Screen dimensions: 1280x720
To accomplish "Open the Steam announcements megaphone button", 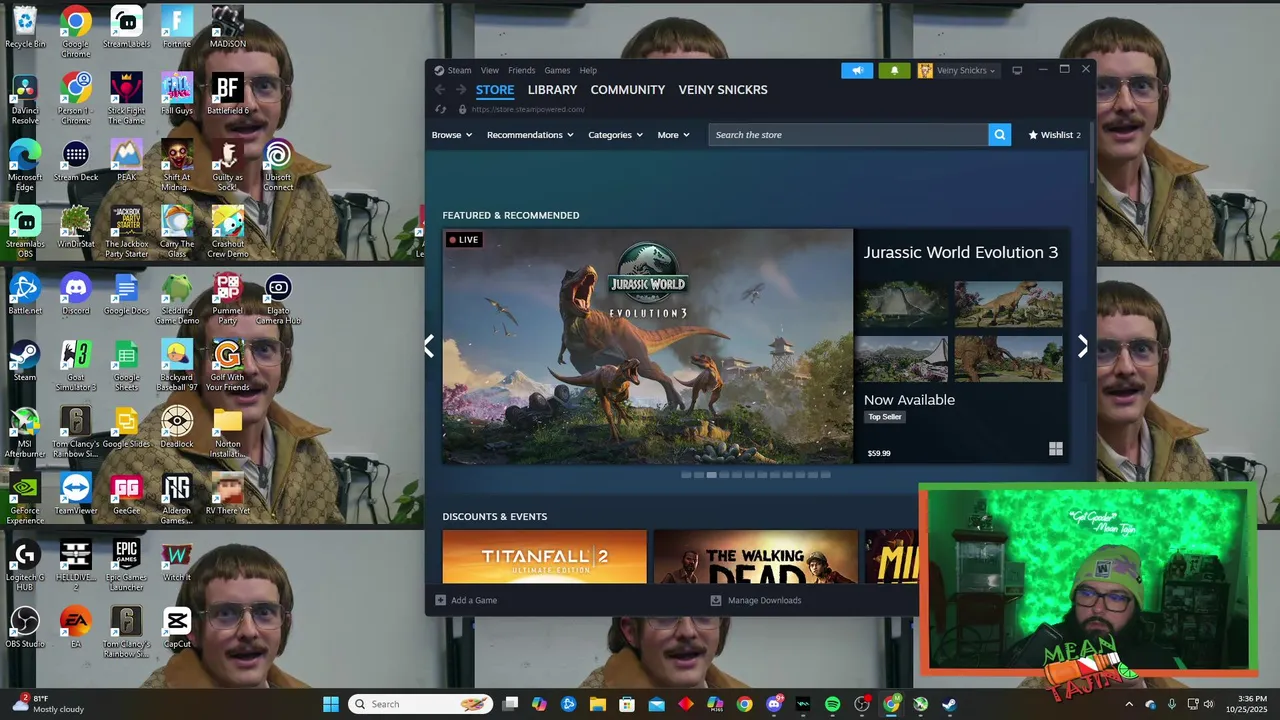I will (857, 70).
